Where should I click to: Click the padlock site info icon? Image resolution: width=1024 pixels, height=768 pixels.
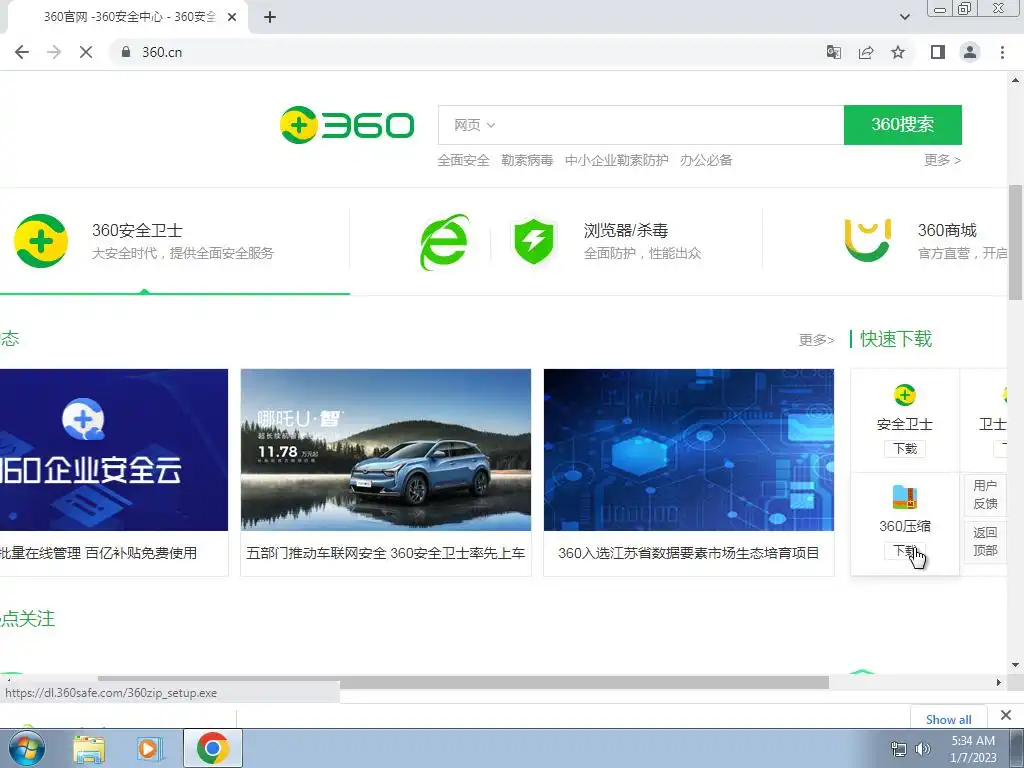127,52
